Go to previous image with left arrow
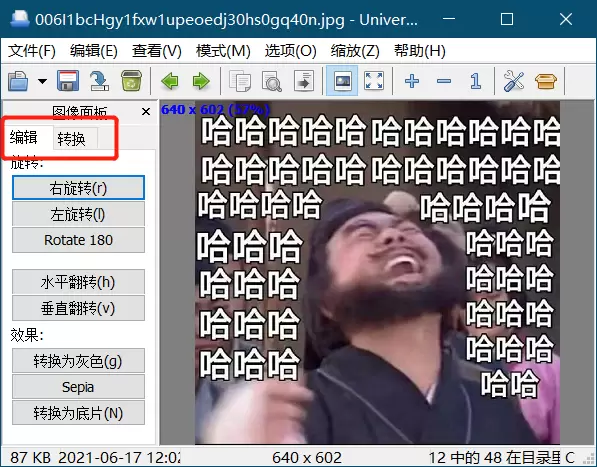The height and width of the screenshot is (467, 597). [170, 81]
